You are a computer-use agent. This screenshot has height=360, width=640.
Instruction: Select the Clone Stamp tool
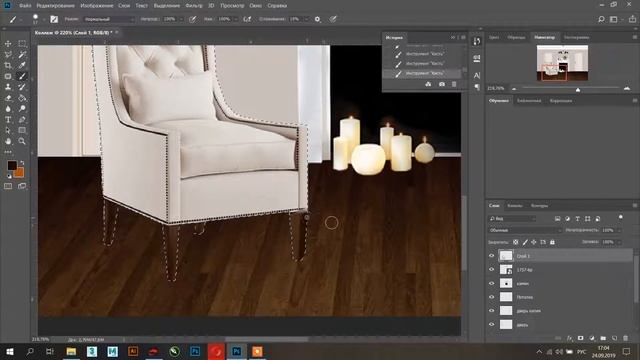point(8,87)
